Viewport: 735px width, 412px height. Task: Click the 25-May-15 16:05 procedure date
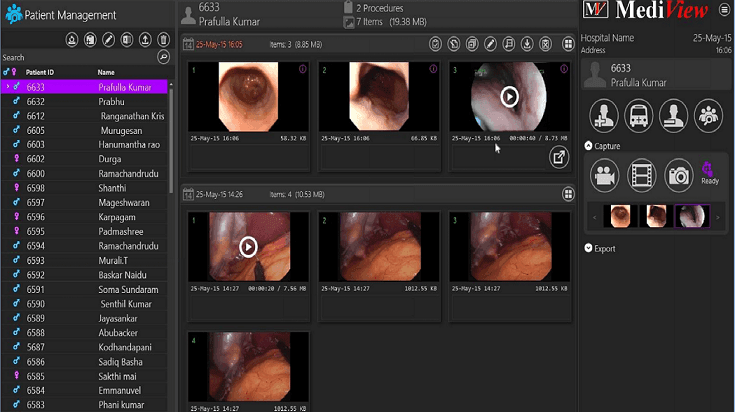(219, 45)
